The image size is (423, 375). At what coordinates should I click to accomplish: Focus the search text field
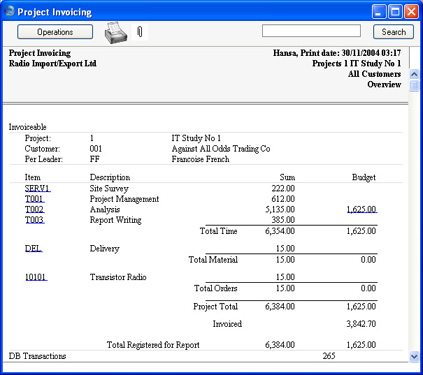311,31
